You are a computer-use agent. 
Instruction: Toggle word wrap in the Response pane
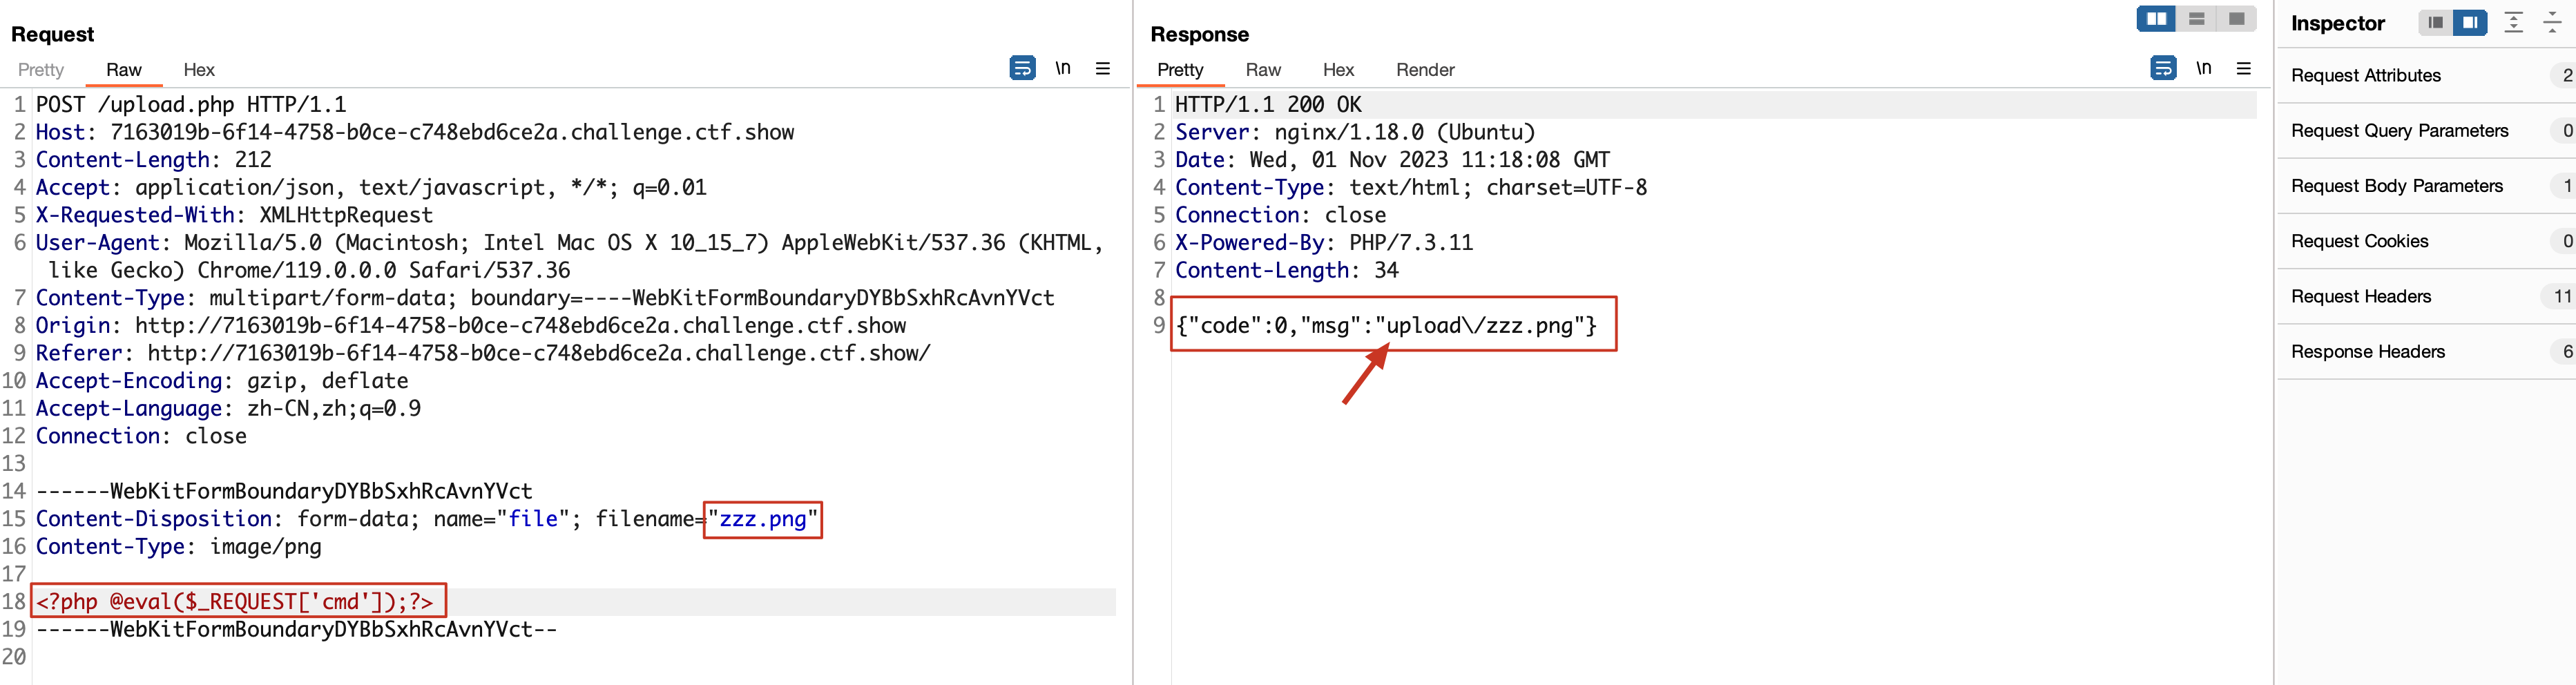click(x=2163, y=68)
